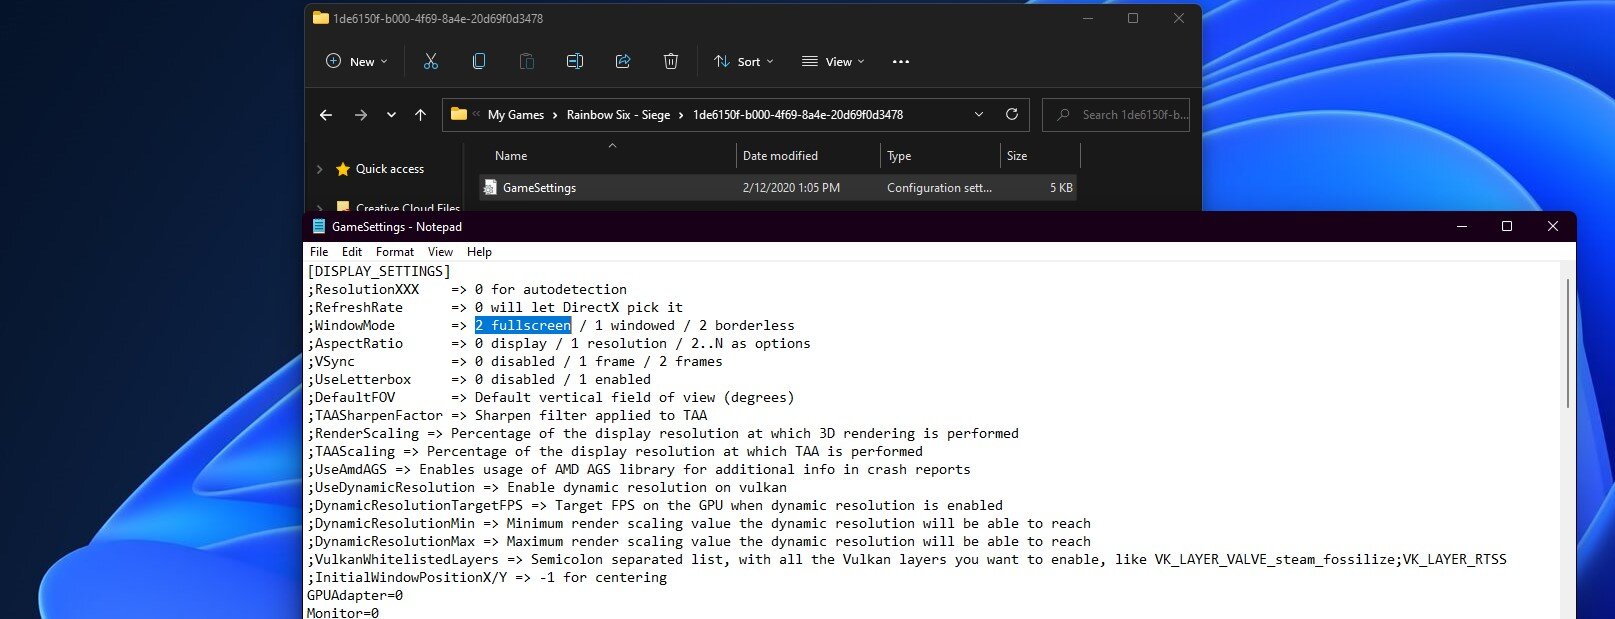Open the See more ellipsis menu
The width and height of the screenshot is (1615, 619).
click(901, 61)
